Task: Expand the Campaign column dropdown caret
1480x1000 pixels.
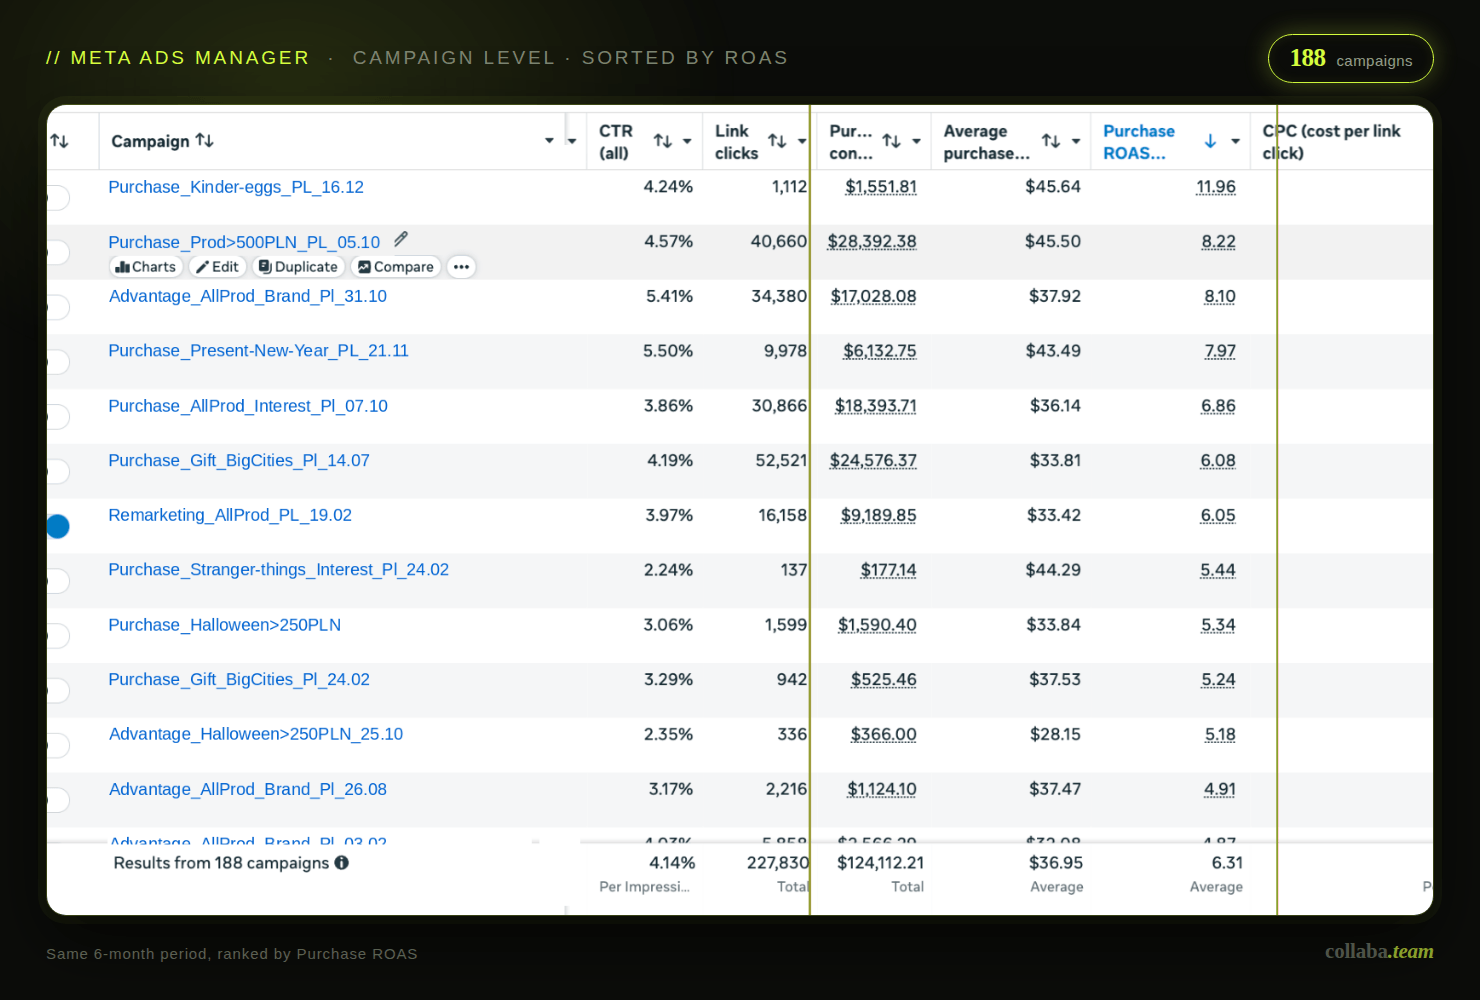Action: pyautogui.click(x=549, y=141)
